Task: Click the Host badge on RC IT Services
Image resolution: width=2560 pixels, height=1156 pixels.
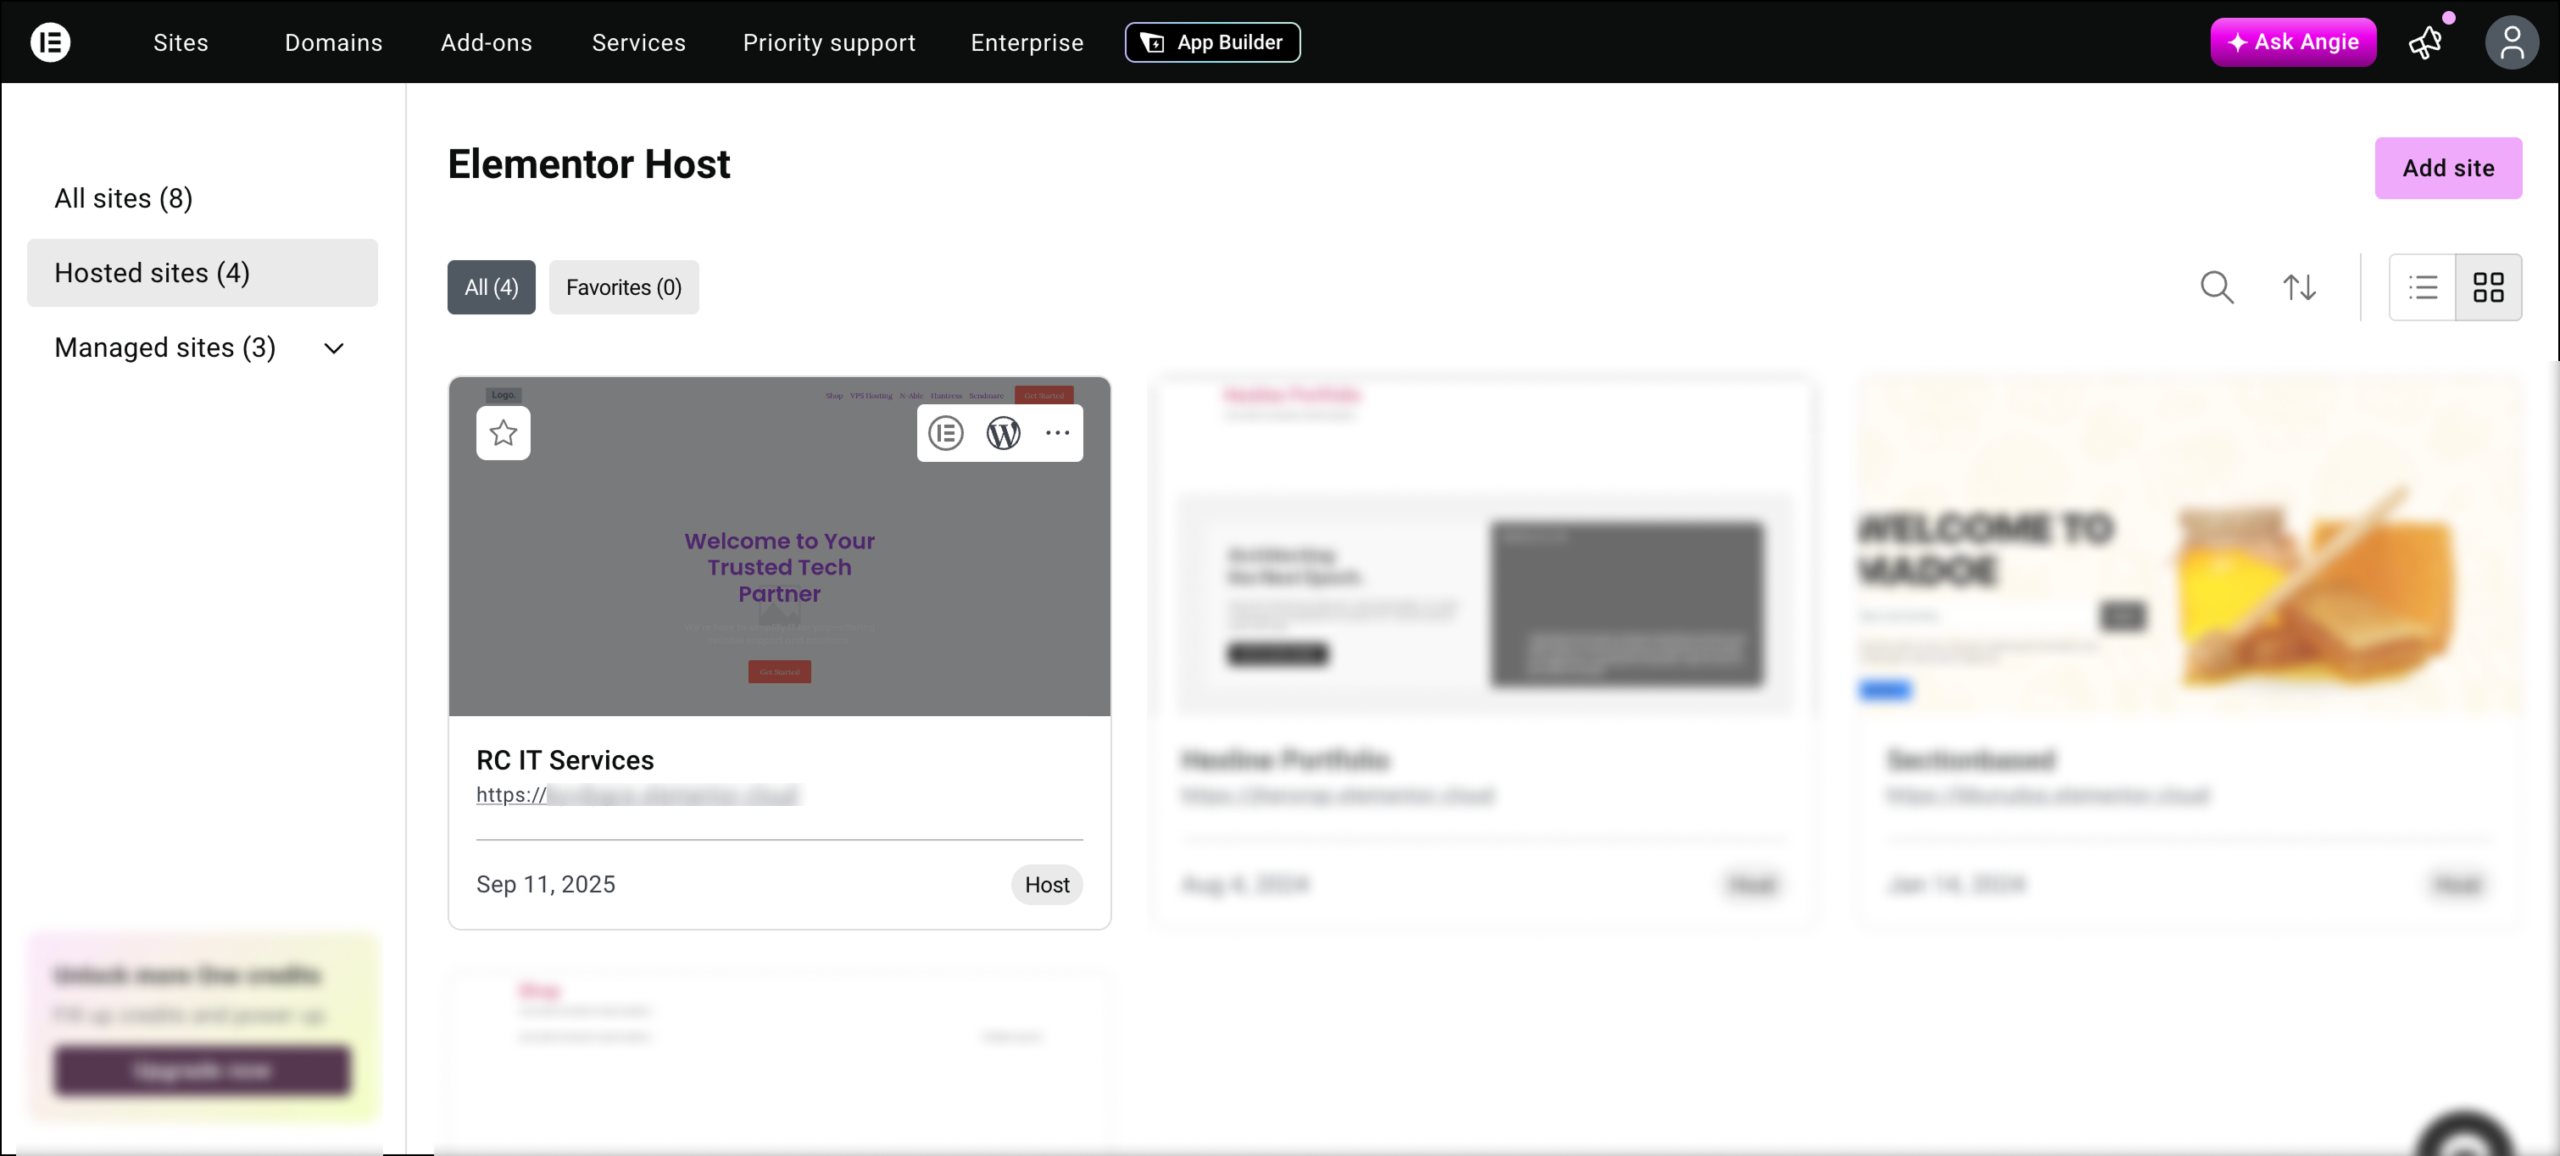Action: (1047, 885)
